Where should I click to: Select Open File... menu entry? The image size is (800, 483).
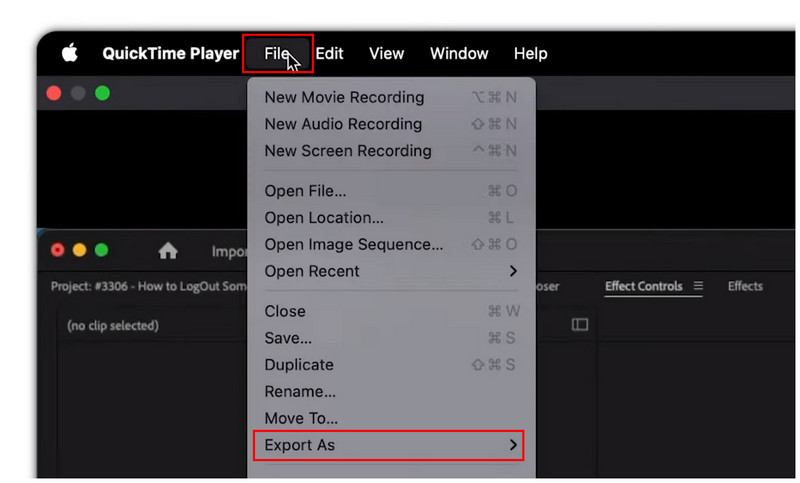point(391,191)
